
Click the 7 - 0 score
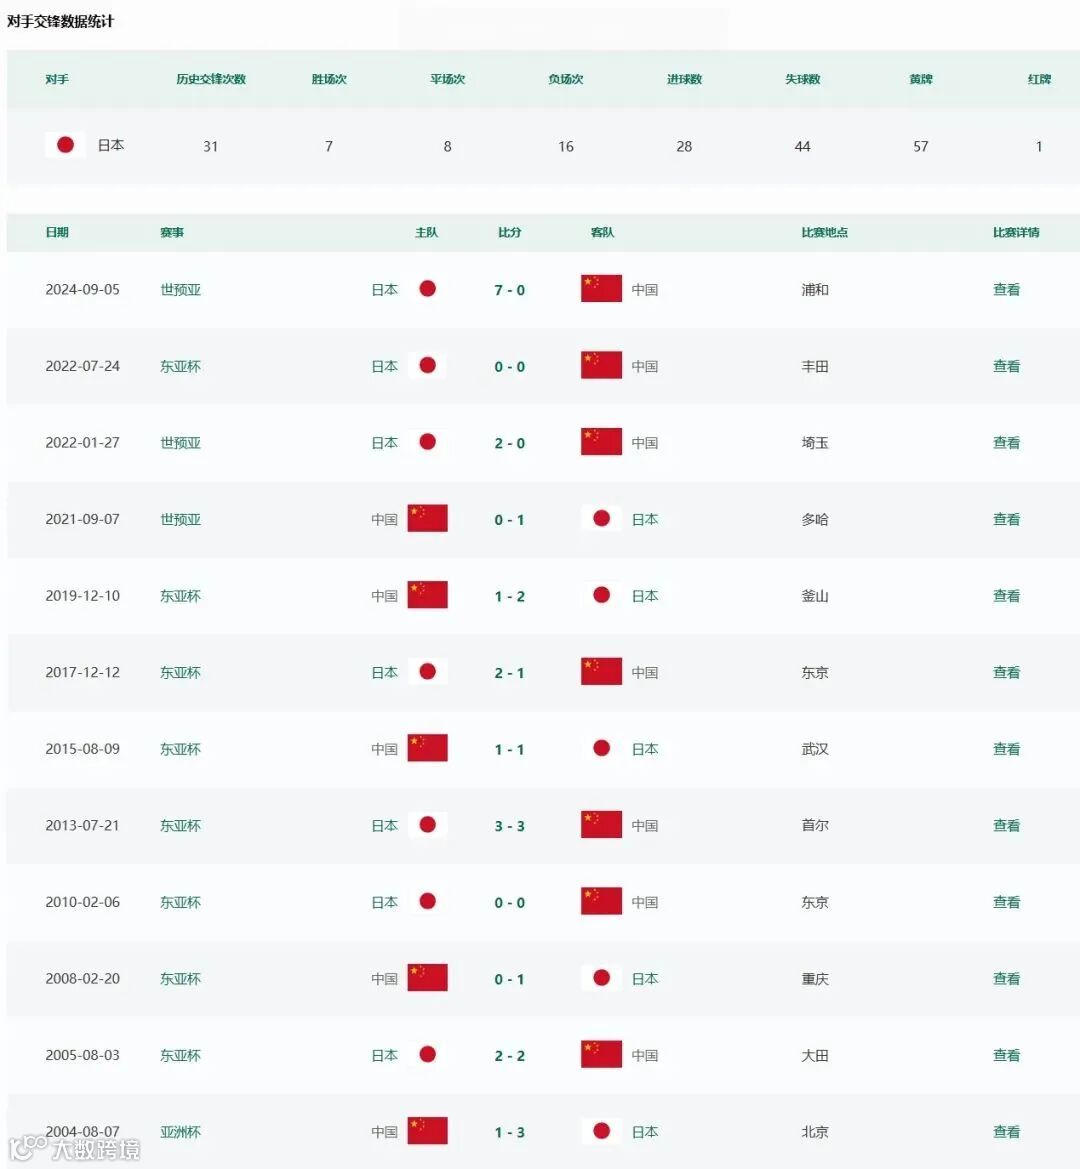coord(510,290)
